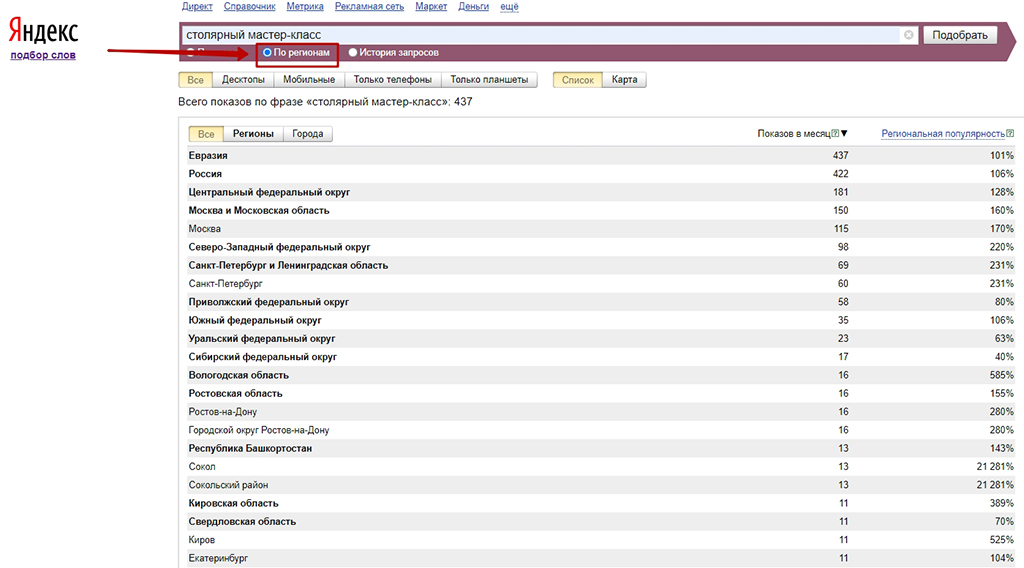Click the Свердловская область row

(x=601, y=521)
